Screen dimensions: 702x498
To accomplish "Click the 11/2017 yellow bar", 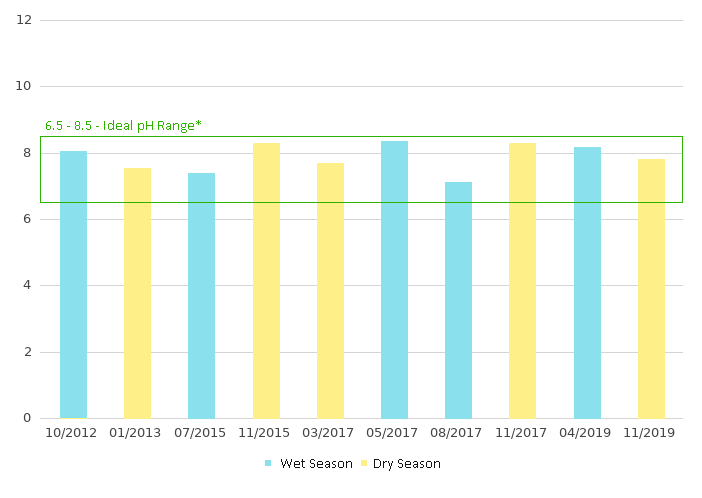I will pos(522,281).
